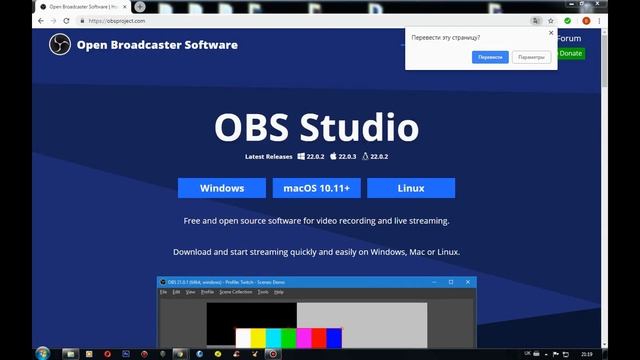This screenshot has width=640, height=360.
Task: Click the padlock site security icon
Action: [82, 21]
